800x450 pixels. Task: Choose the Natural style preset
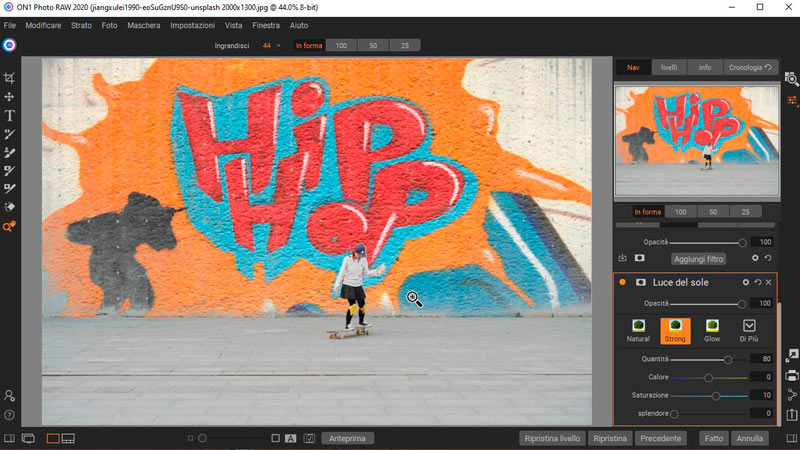[638, 331]
